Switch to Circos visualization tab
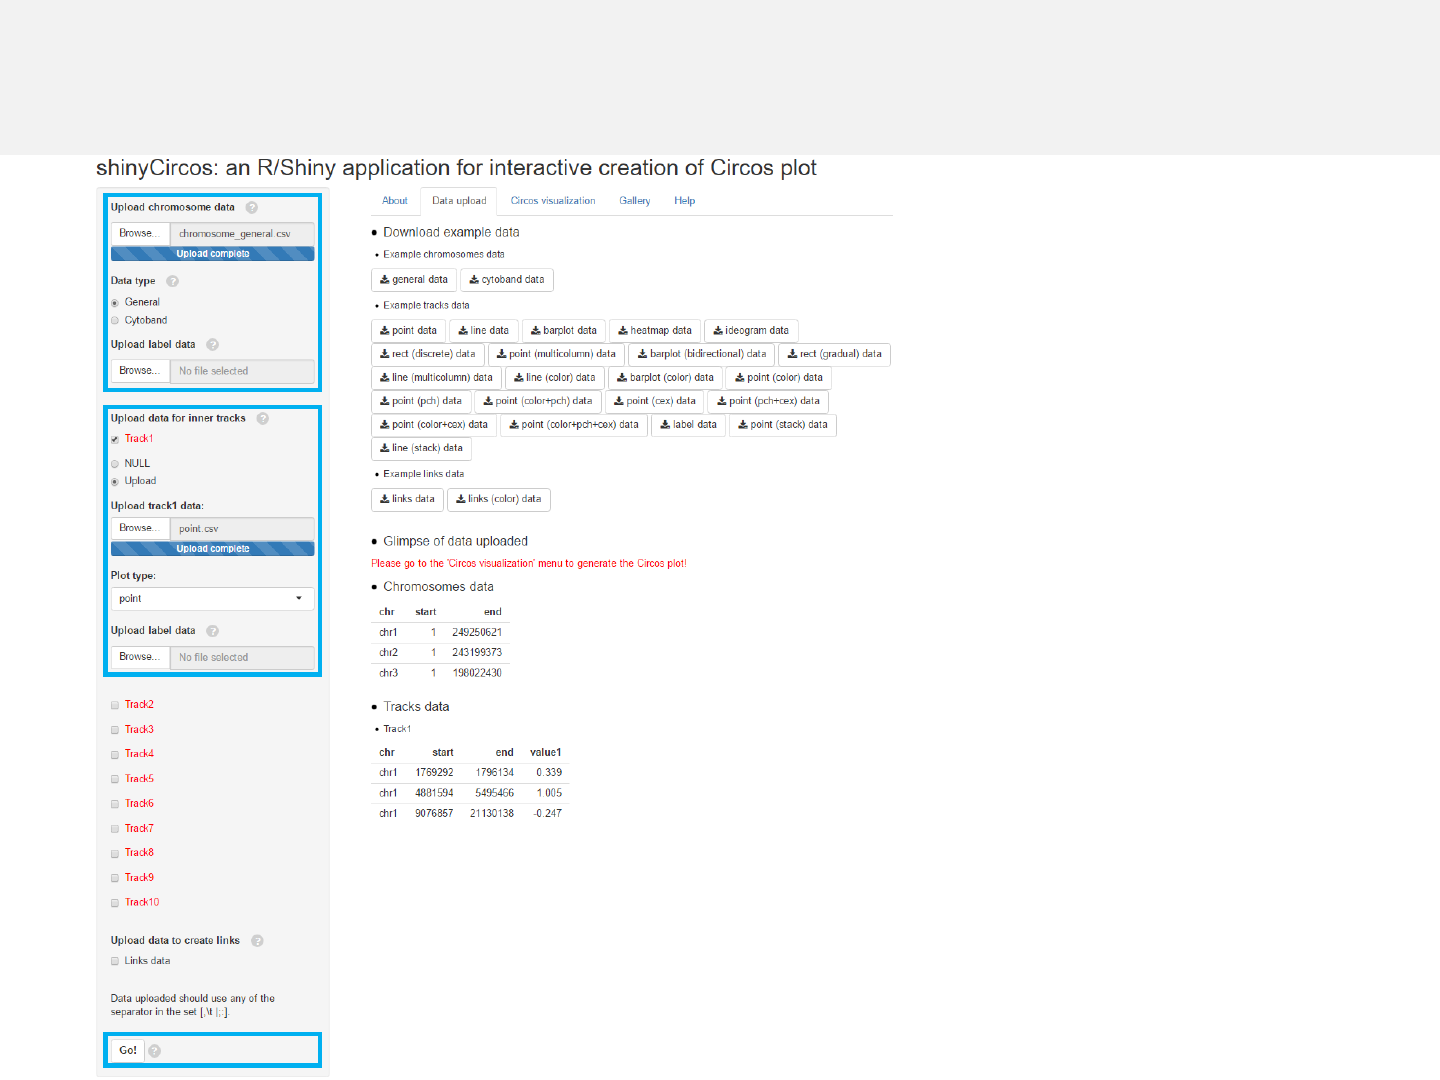Image resolution: width=1440 pixels, height=1080 pixels. [x=553, y=201]
